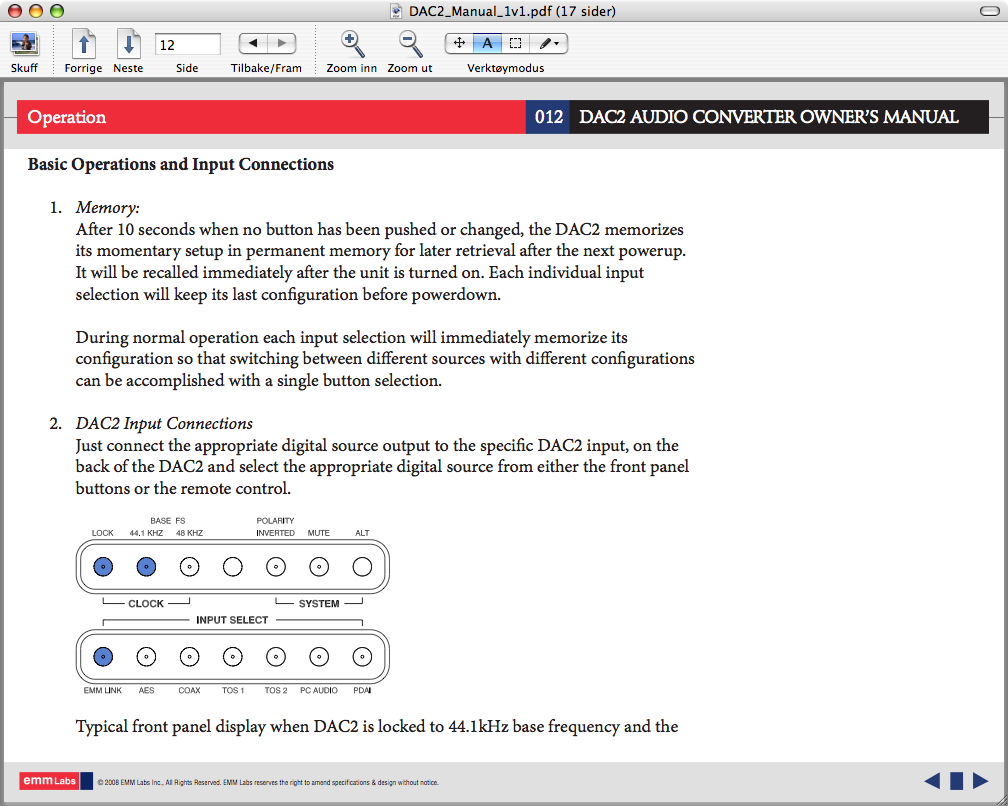Navigate forward with Fram arrow
The width and height of the screenshot is (1008, 806).
[282, 43]
